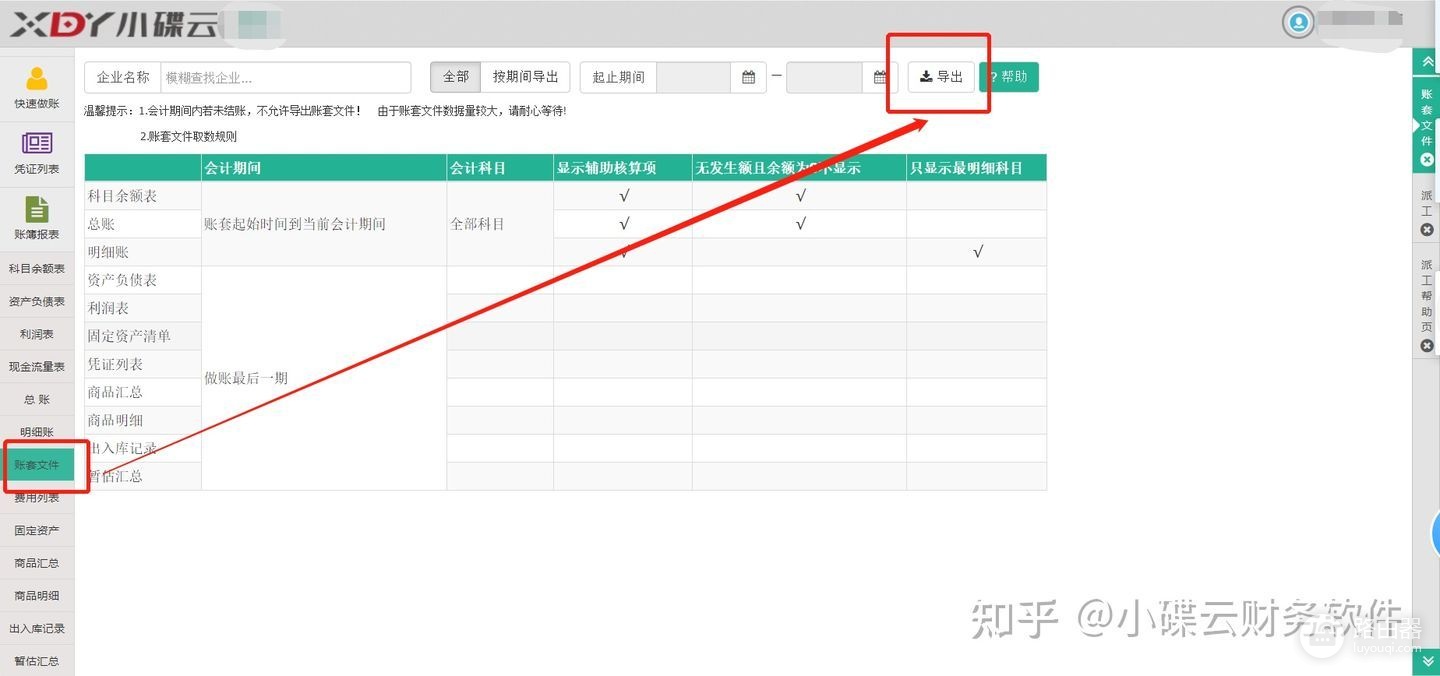The width and height of the screenshot is (1440, 676).
Task: Select the 全部 export mode
Action: [x=455, y=77]
